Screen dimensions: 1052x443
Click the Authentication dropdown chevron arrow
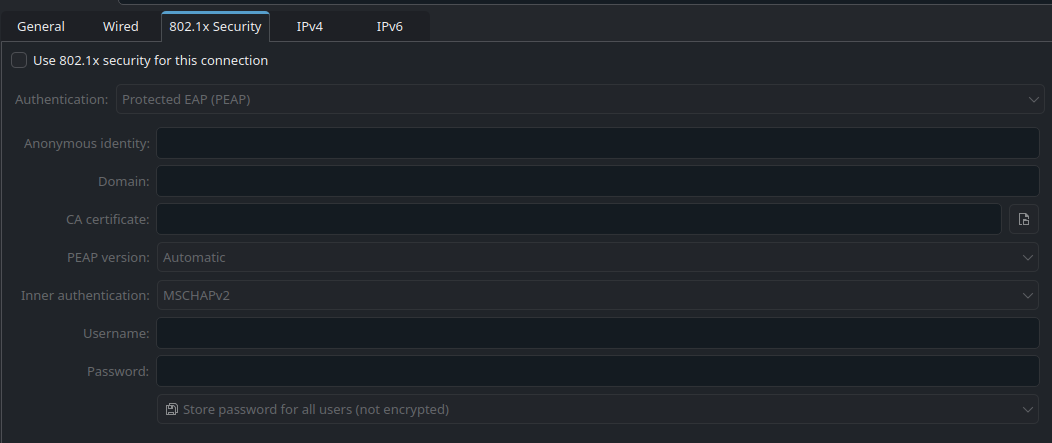click(1034, 99)
